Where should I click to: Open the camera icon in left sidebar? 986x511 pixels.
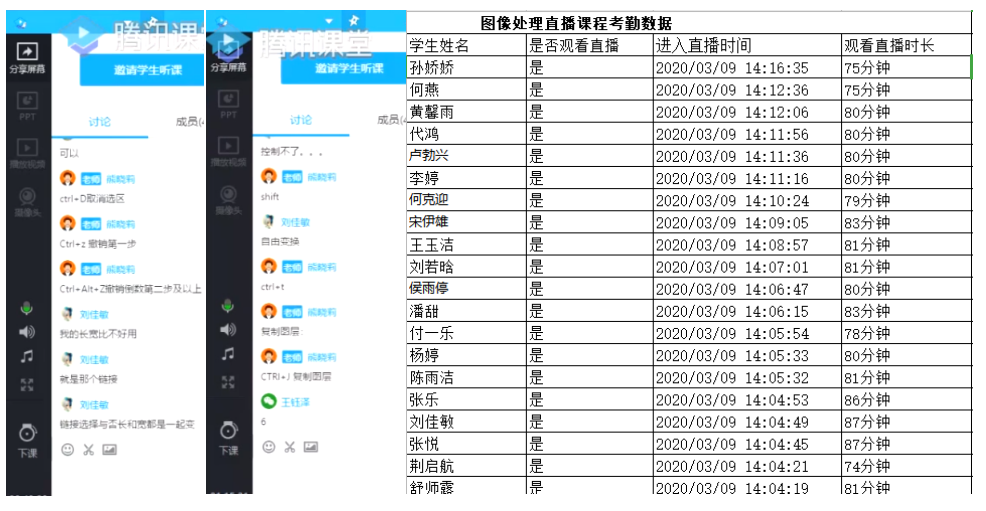[x=28, y=198]
